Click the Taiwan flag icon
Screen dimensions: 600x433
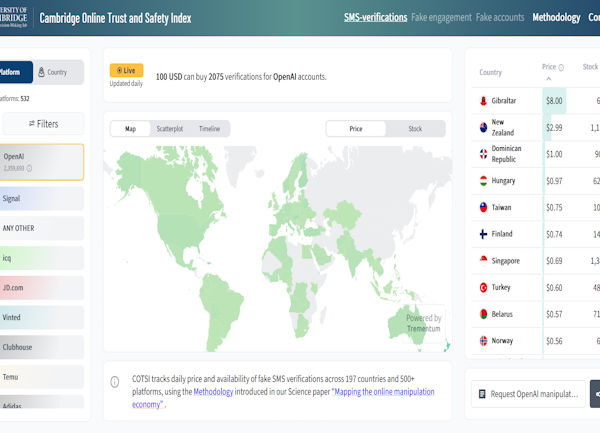point(483,207)
